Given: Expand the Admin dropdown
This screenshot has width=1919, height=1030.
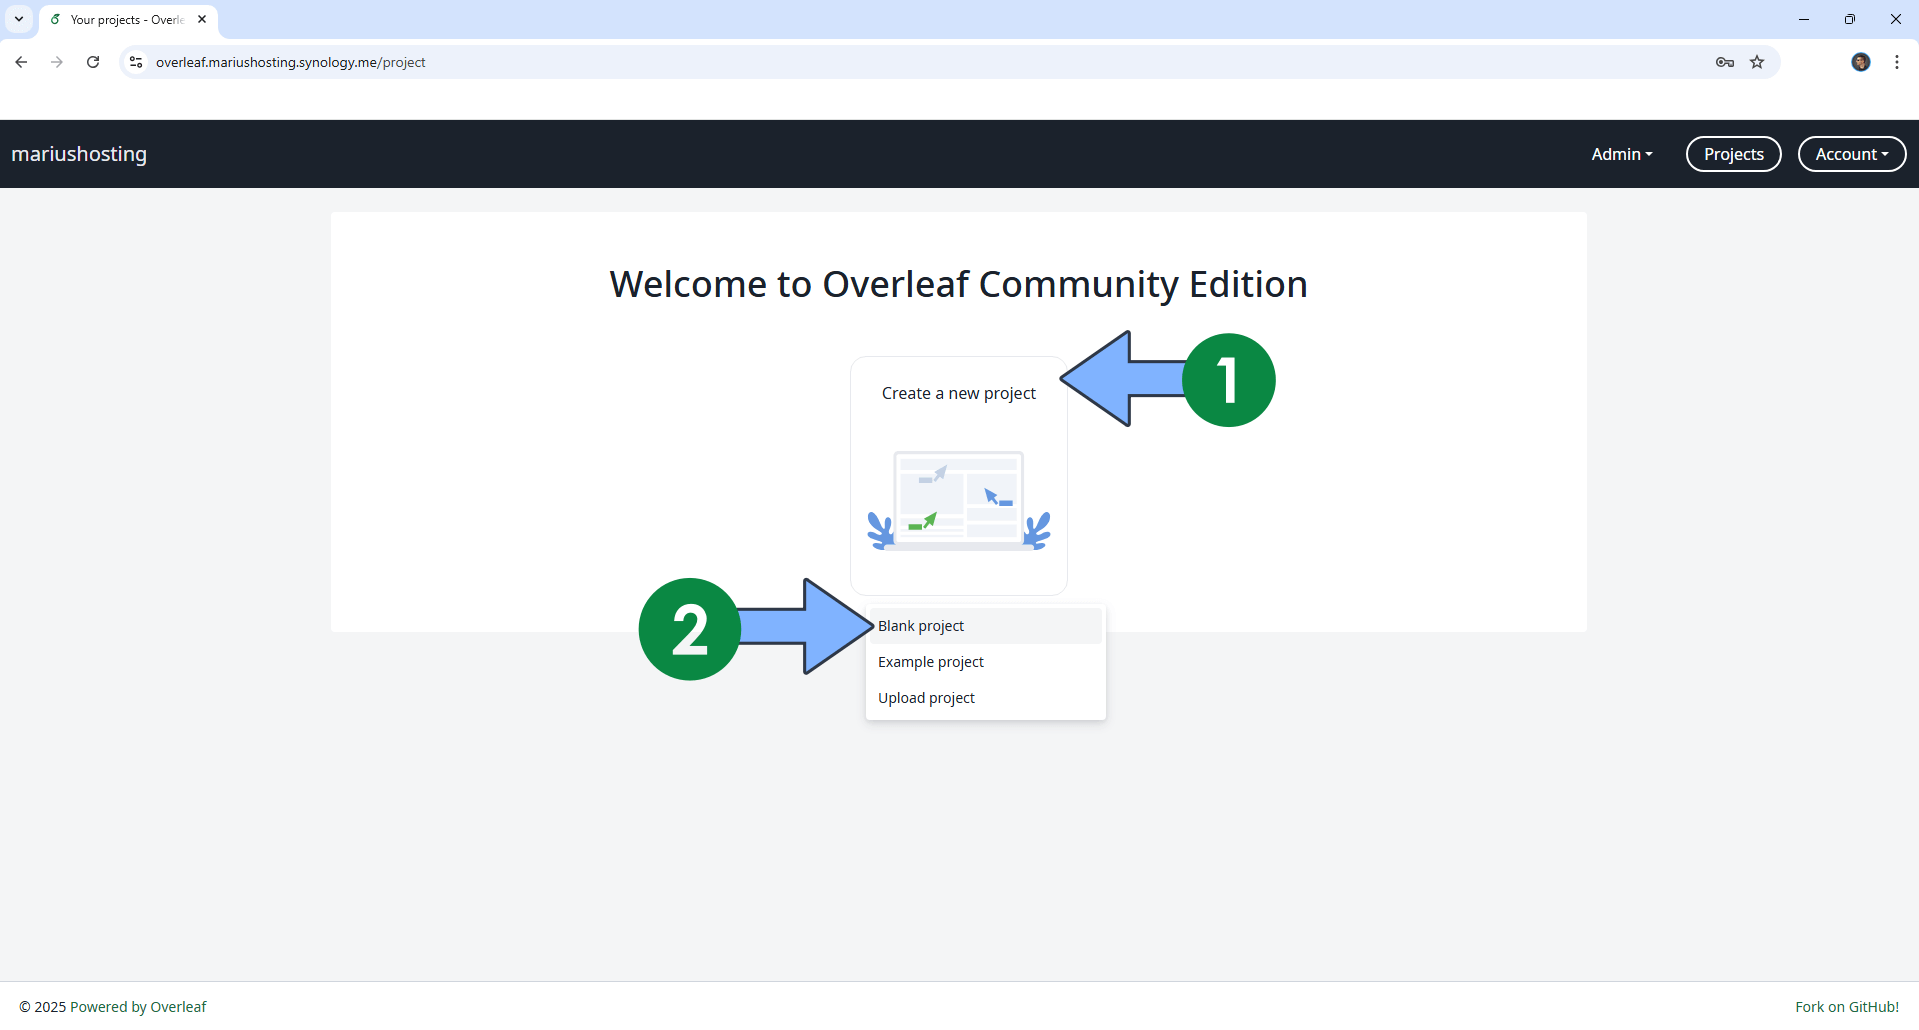Looking at the screenshot, I should pos(1620,154).
